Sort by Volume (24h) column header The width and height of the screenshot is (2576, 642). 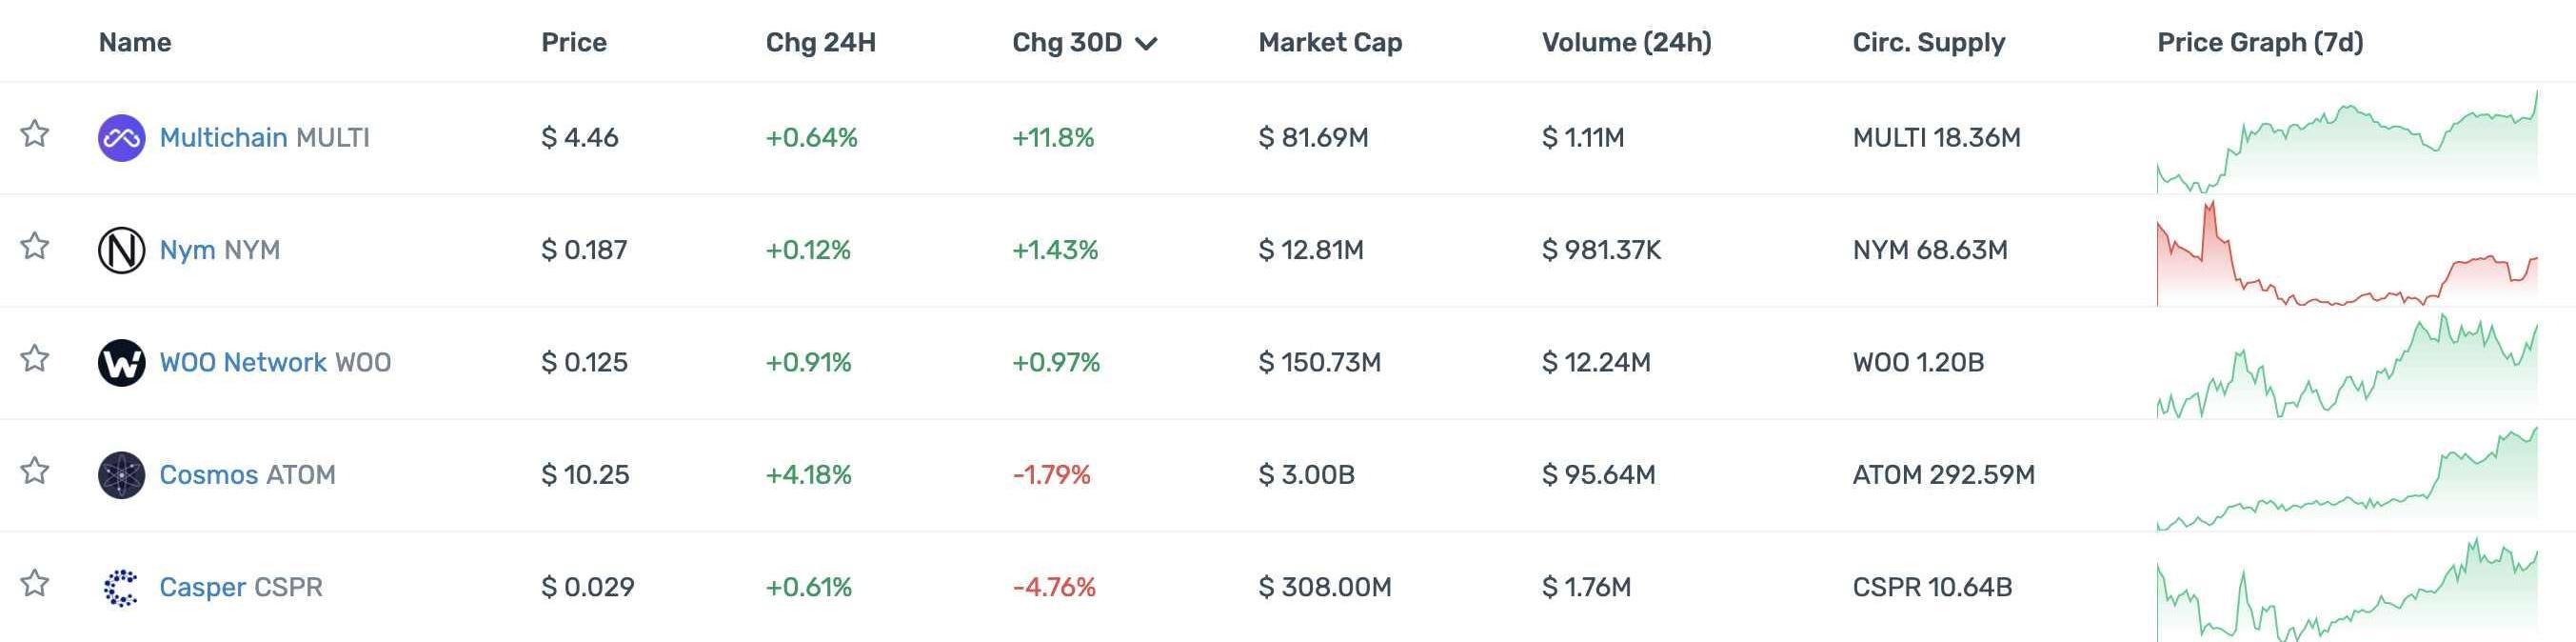[1626, 42]
